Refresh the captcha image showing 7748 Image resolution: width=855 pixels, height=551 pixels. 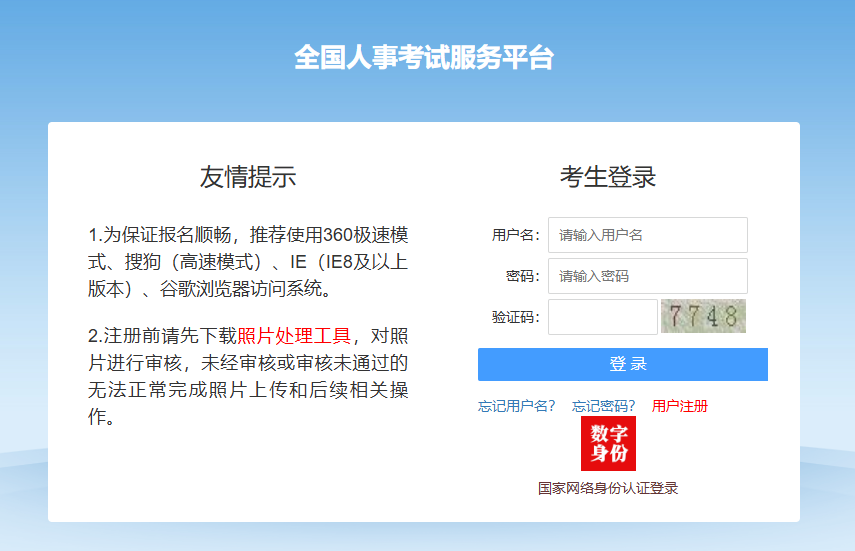(x=703, y=316)
